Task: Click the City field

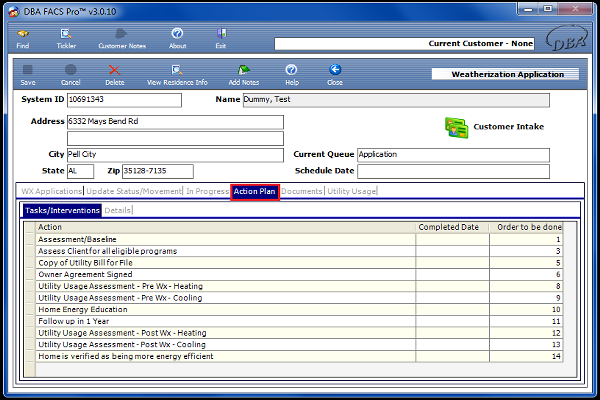Action: click(x=175, y=155)
